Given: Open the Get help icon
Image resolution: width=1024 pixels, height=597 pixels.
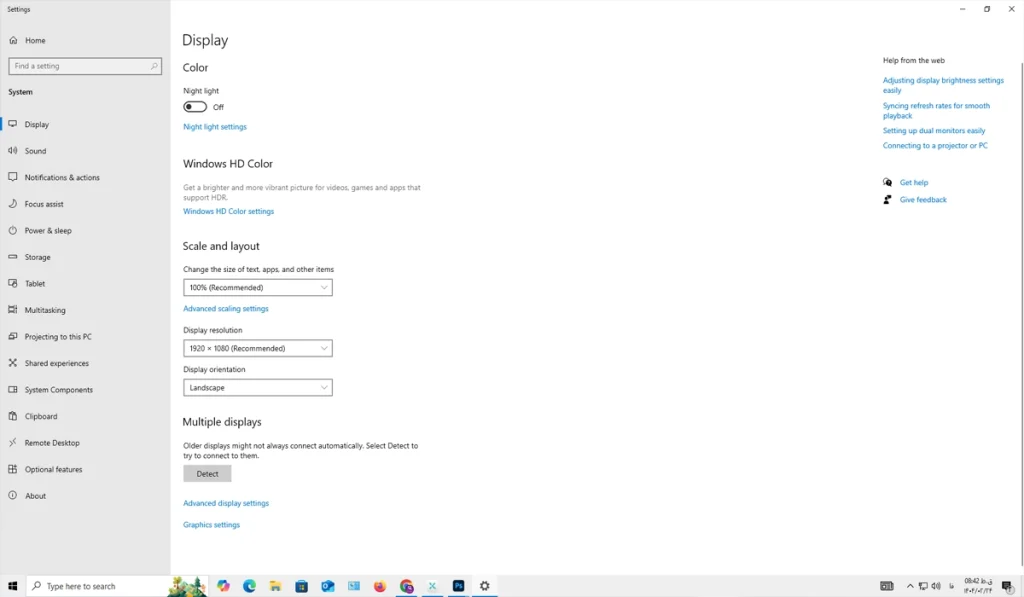Looking at the screenshot, I should [x=887, y=183].
